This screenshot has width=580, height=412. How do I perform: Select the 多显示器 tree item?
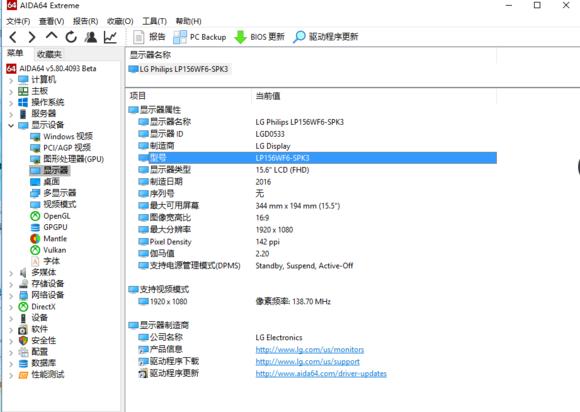coord(53,193)
